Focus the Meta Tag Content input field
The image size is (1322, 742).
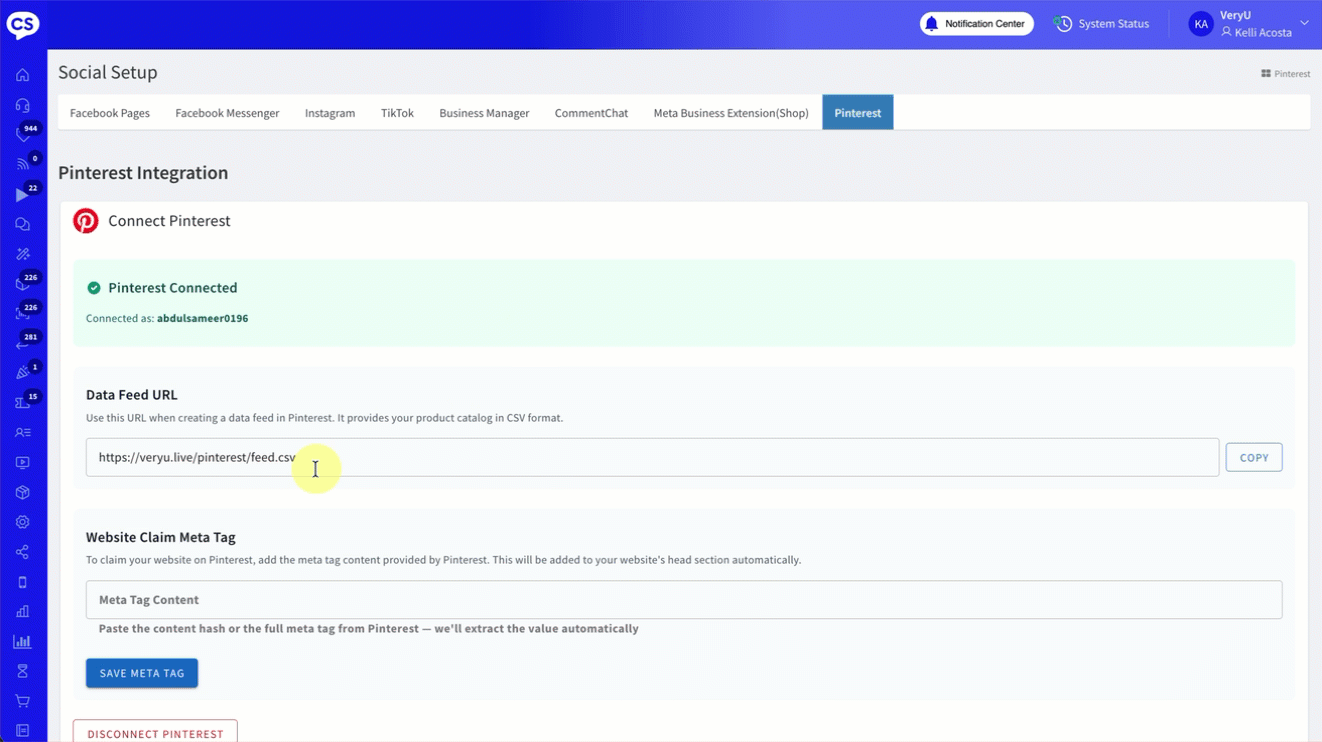pyautogui.click(x=684, y=600)
